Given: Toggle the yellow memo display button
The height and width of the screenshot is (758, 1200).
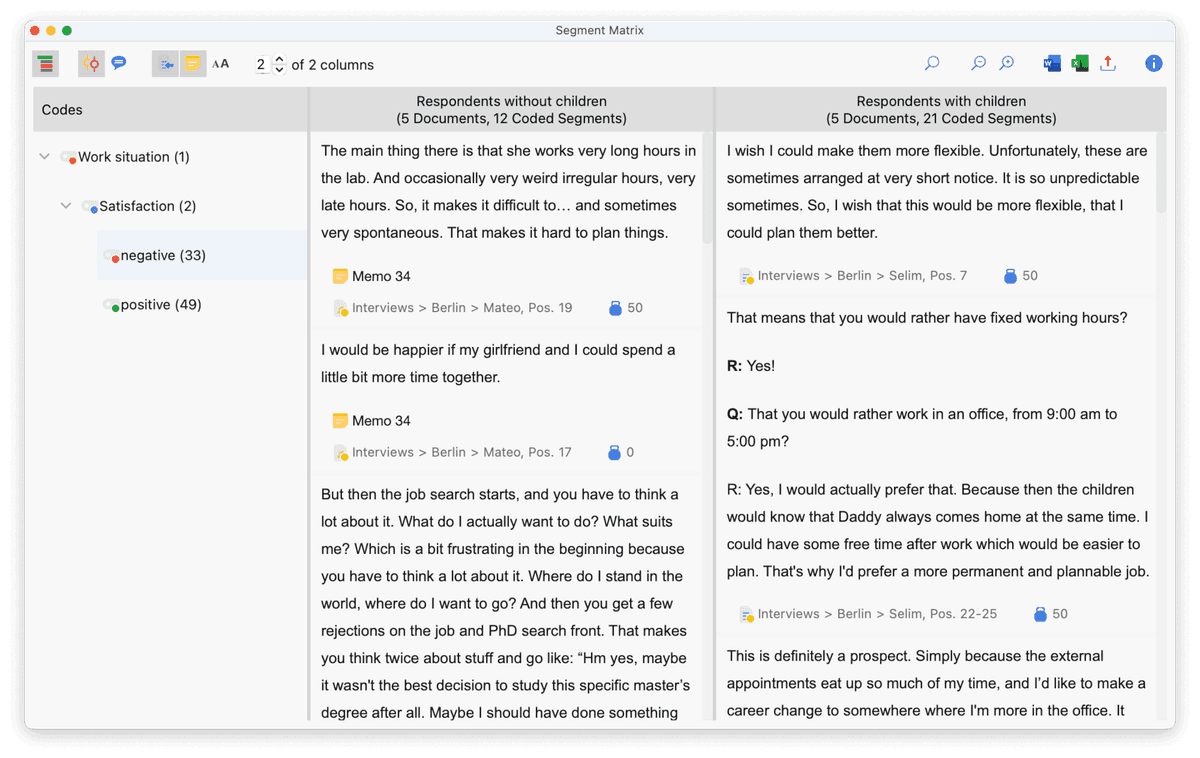Looking at the screenshot, I should click(193, 64).
